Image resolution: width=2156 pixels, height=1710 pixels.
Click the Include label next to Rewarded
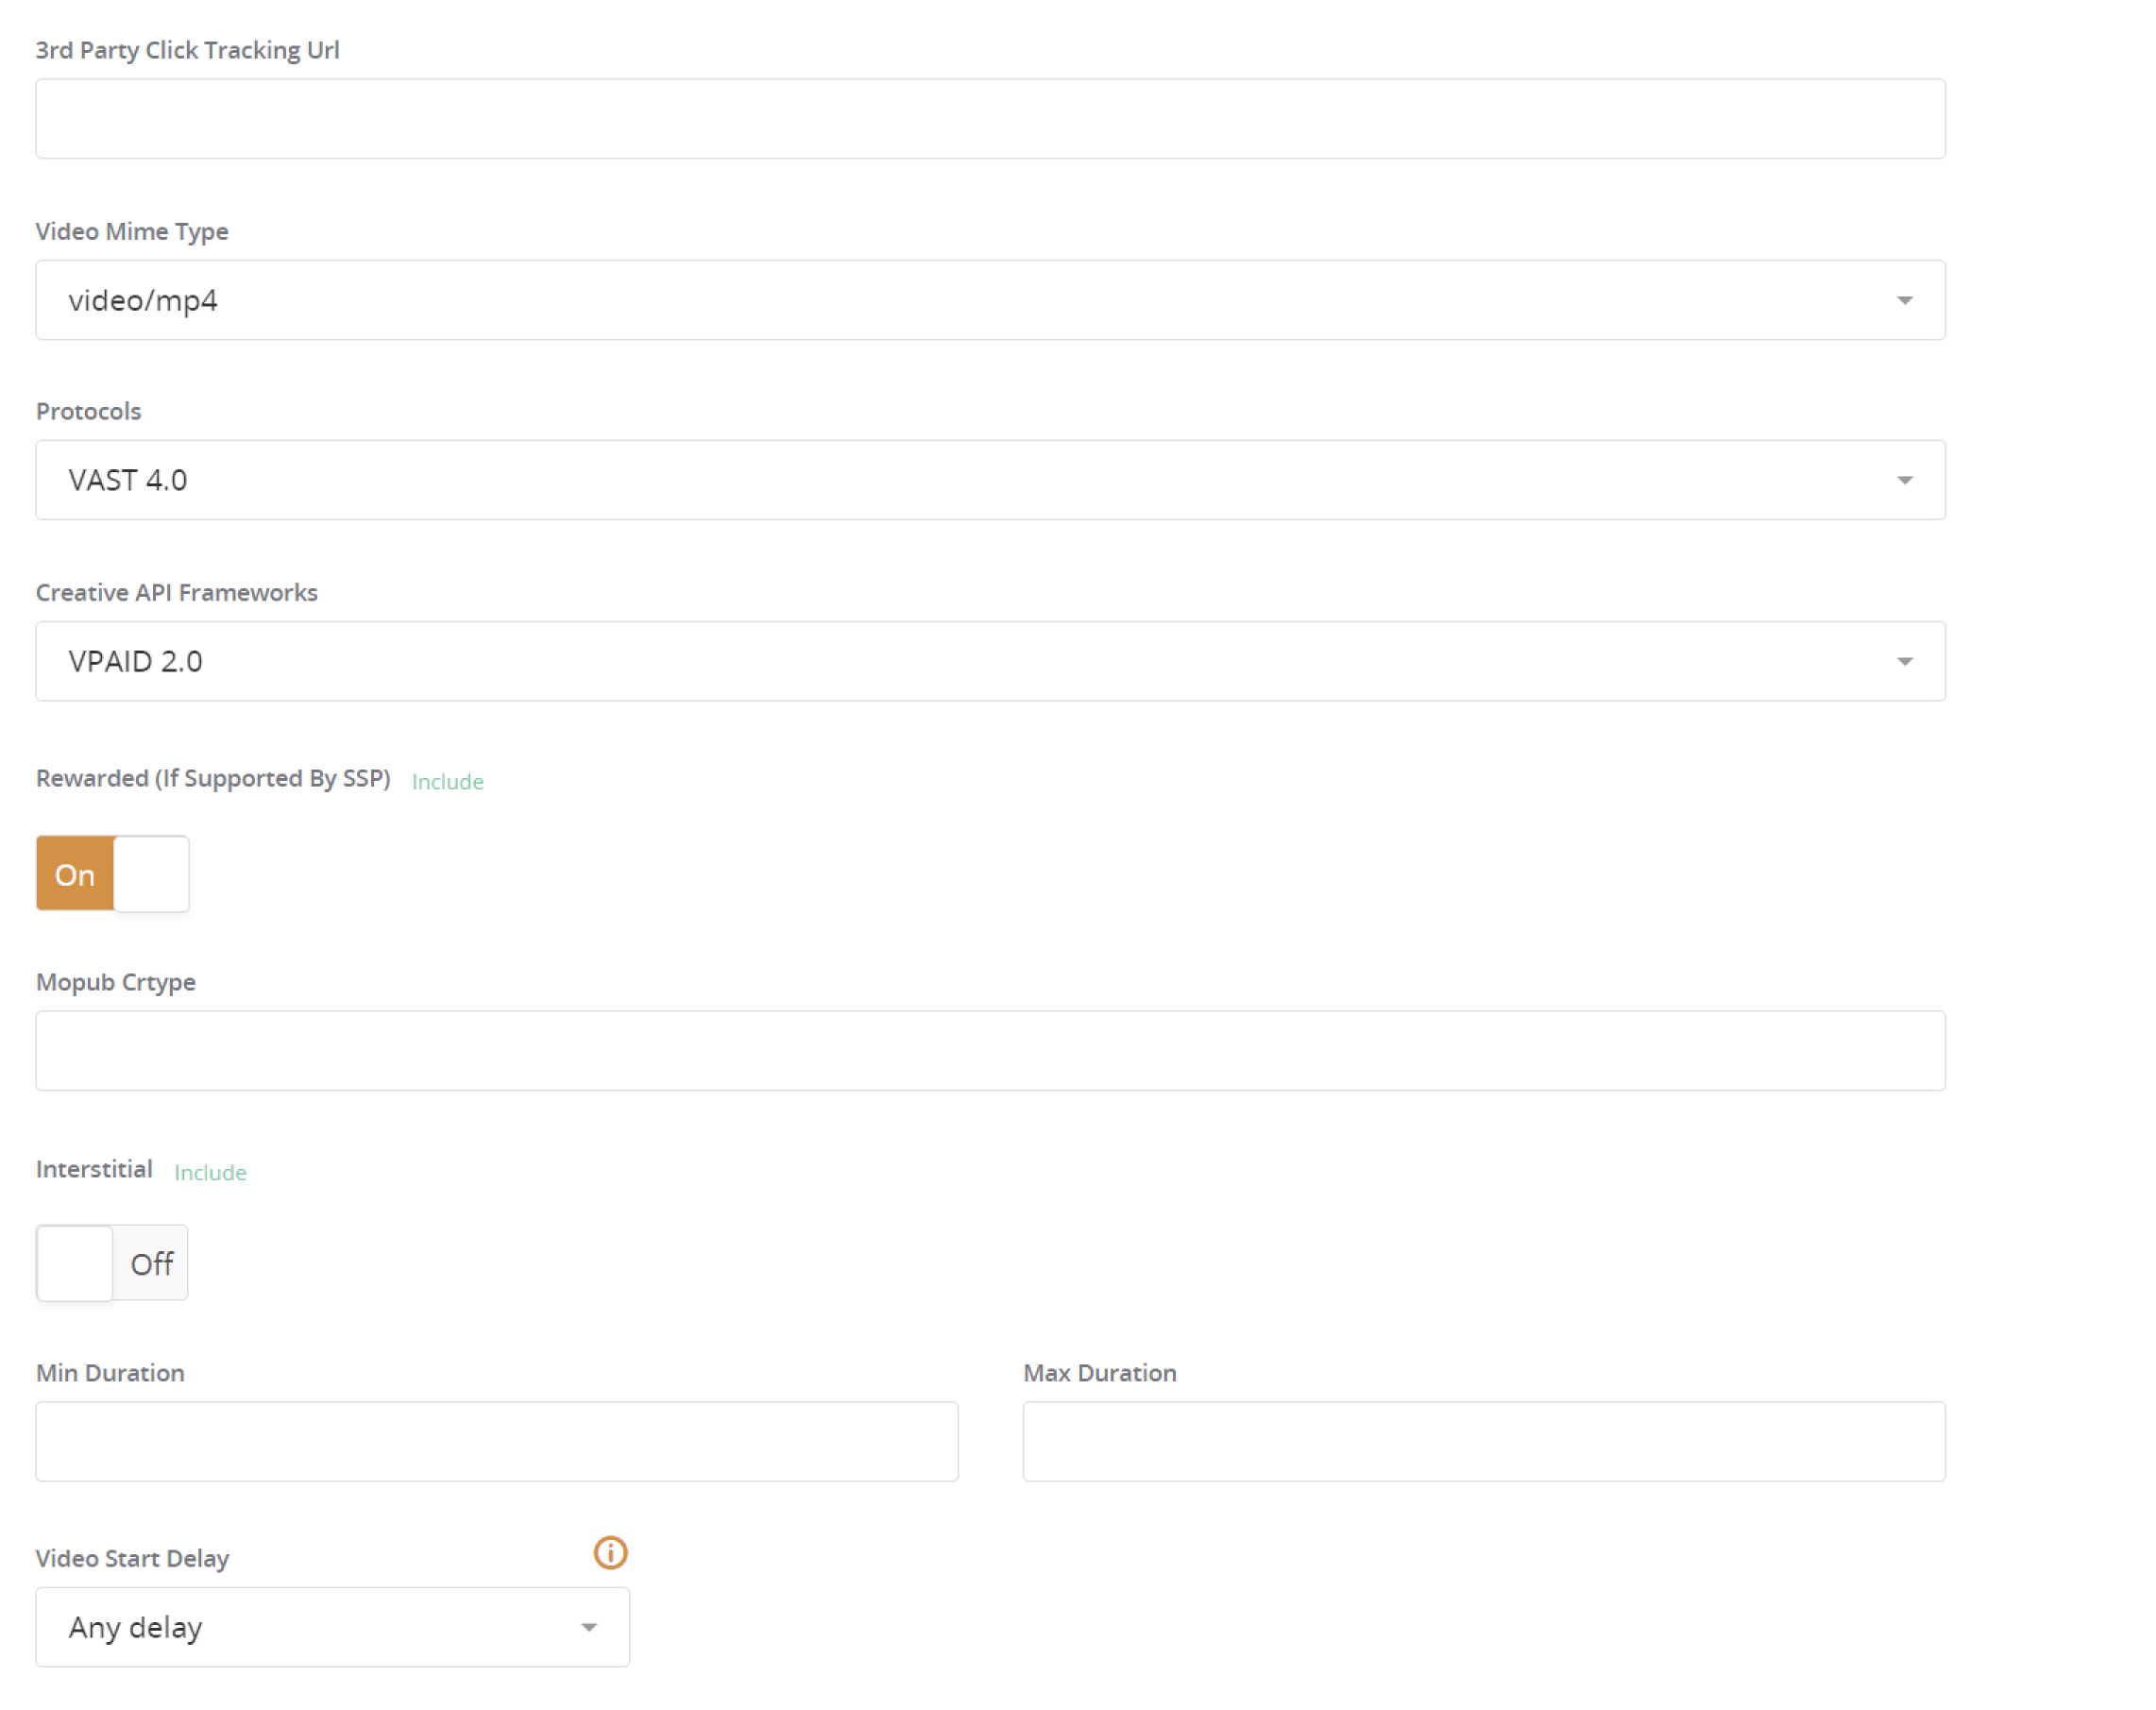coord(446,781)
